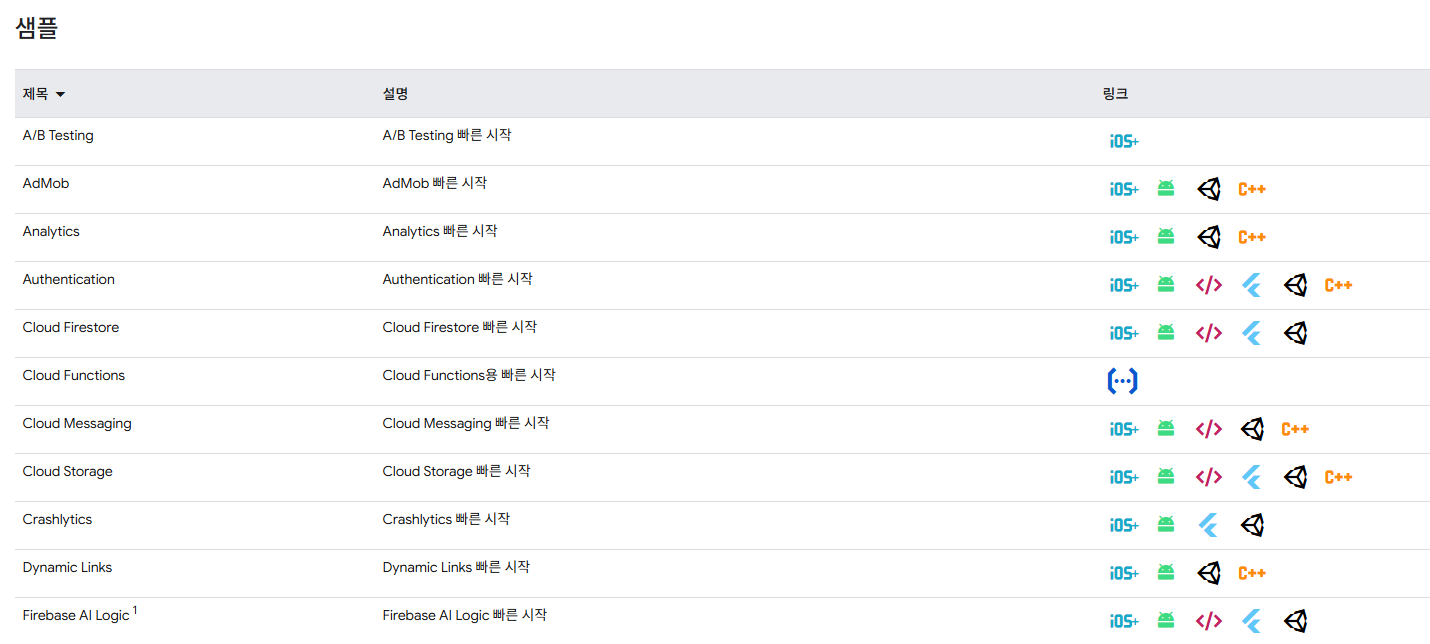Viewport: 1430px width, 644px height.
Task: Open the Unity sample for Firebase AI Logic
Action: point(1296,621)
